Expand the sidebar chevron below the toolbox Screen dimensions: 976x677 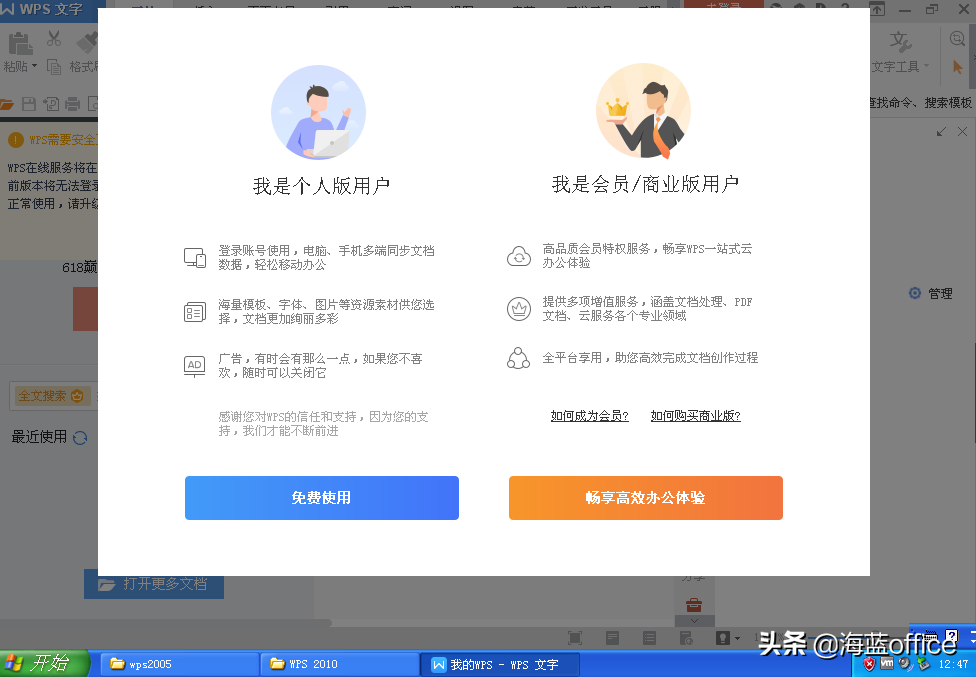click(x=694, y=621)
